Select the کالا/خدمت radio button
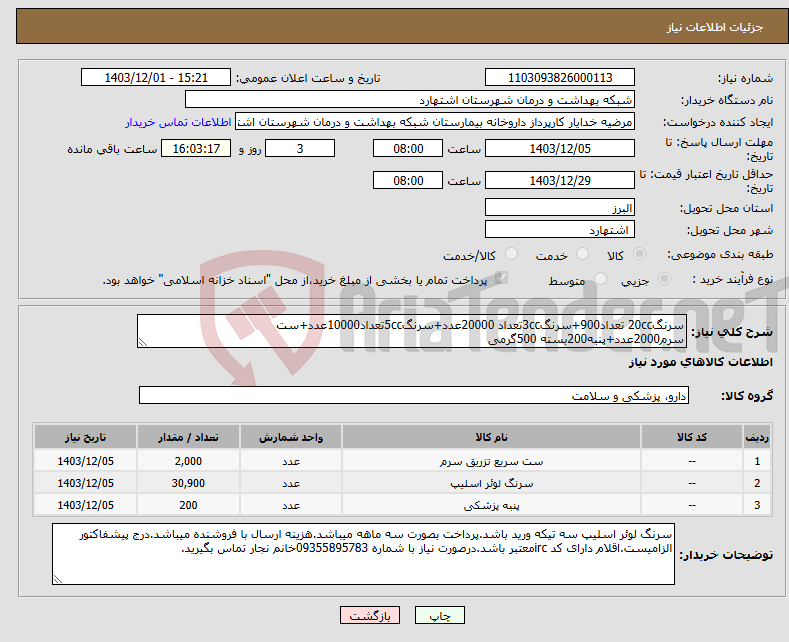The image size is (789, 642). [511, 254]
